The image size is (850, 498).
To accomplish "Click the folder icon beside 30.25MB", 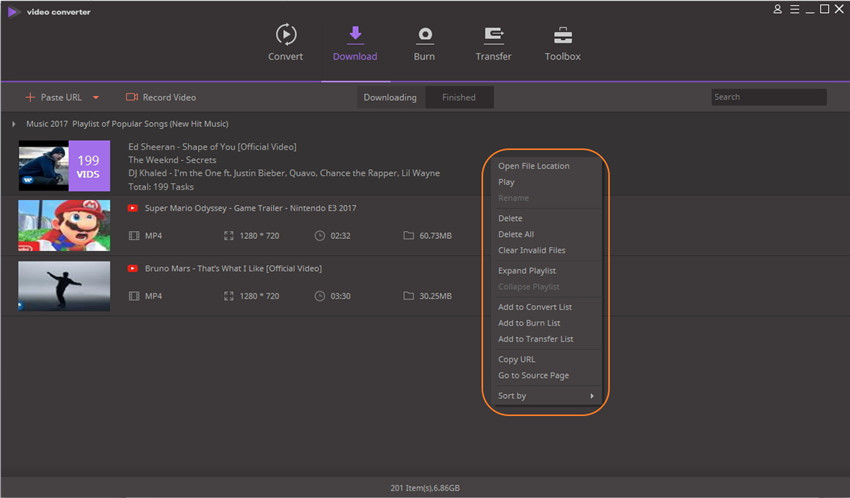I will click(x=408, y=296).
